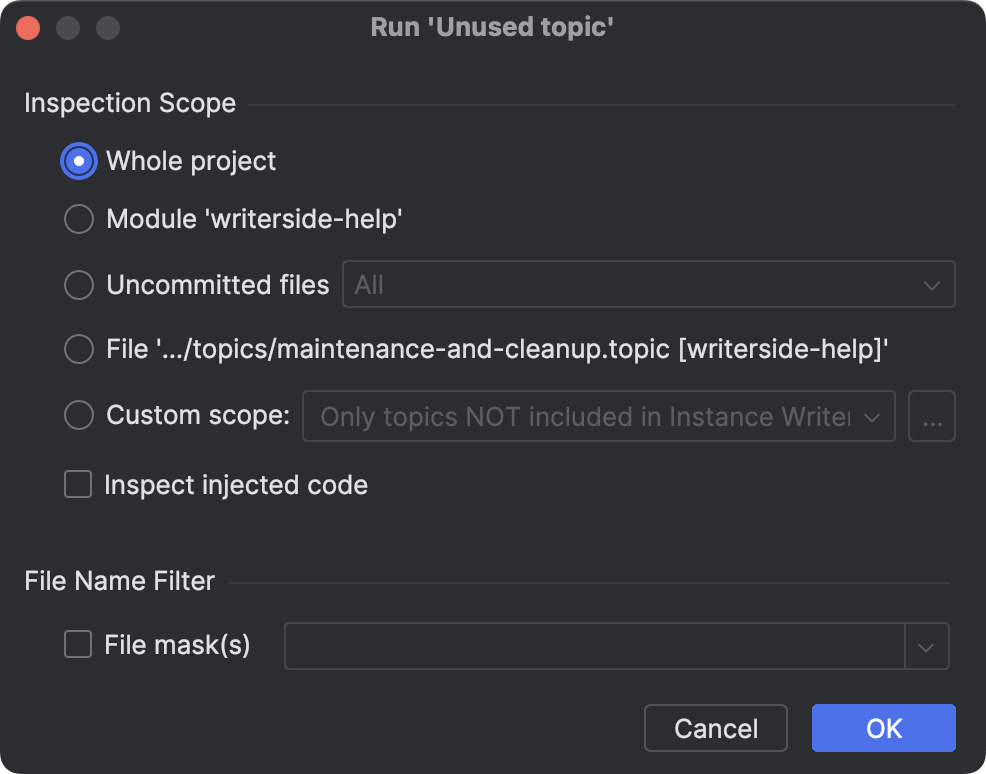This screenshot has width=986, height=774.
Task: Click the Inspection Scope section header
Action: [x=130, y=103]
